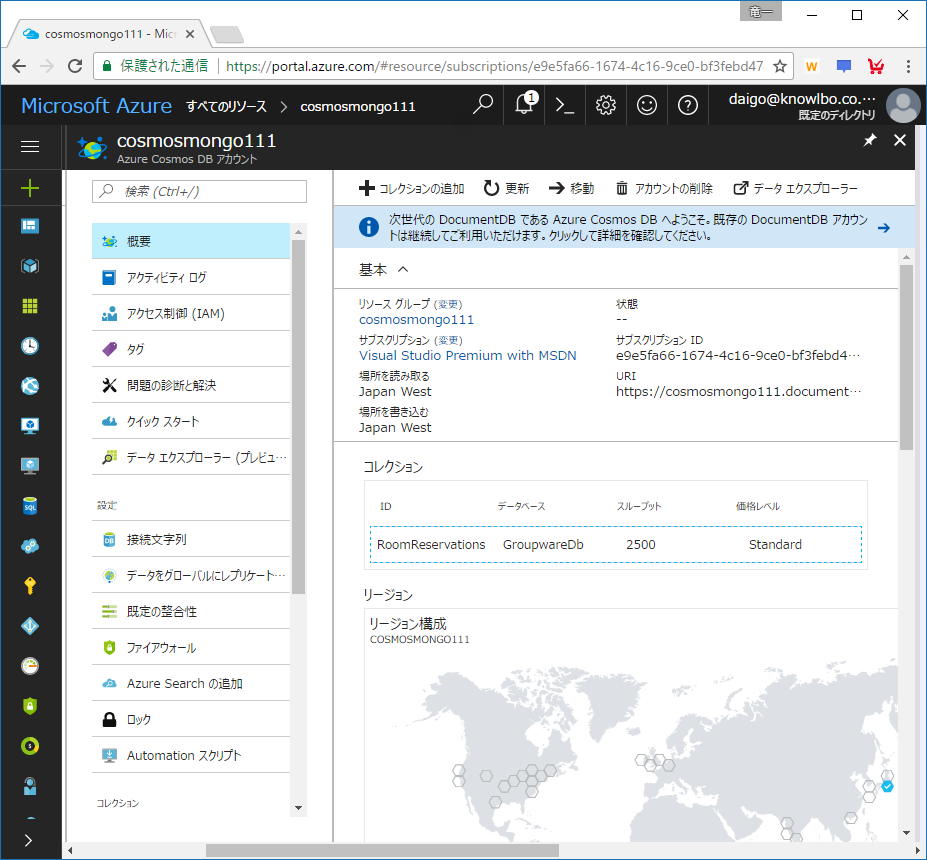Open アクセス制御 (IAM) menu item
Screen dimensions: 927x860
click(x=191, y=313)
